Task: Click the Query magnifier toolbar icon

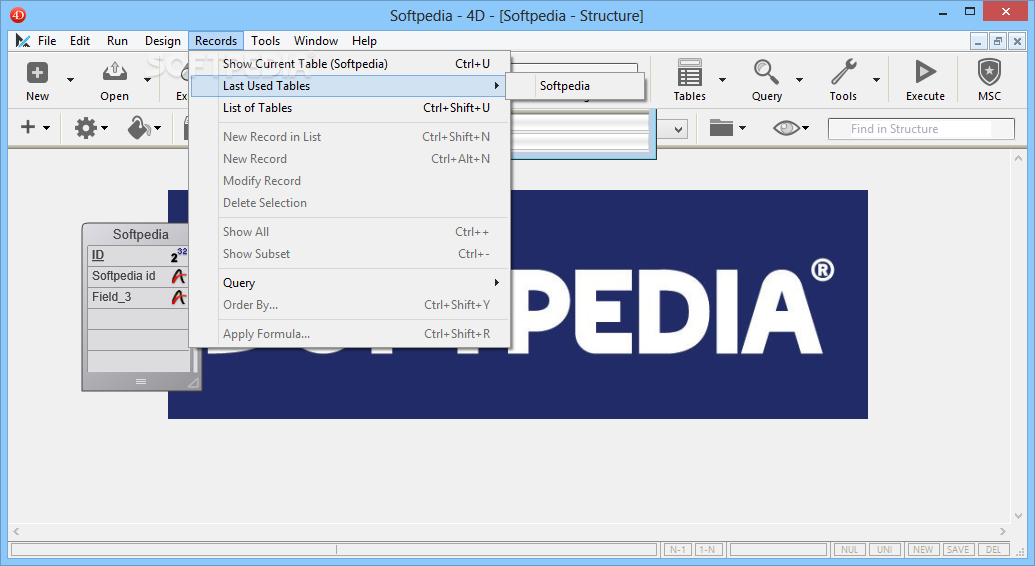Action: click(766, 72)
